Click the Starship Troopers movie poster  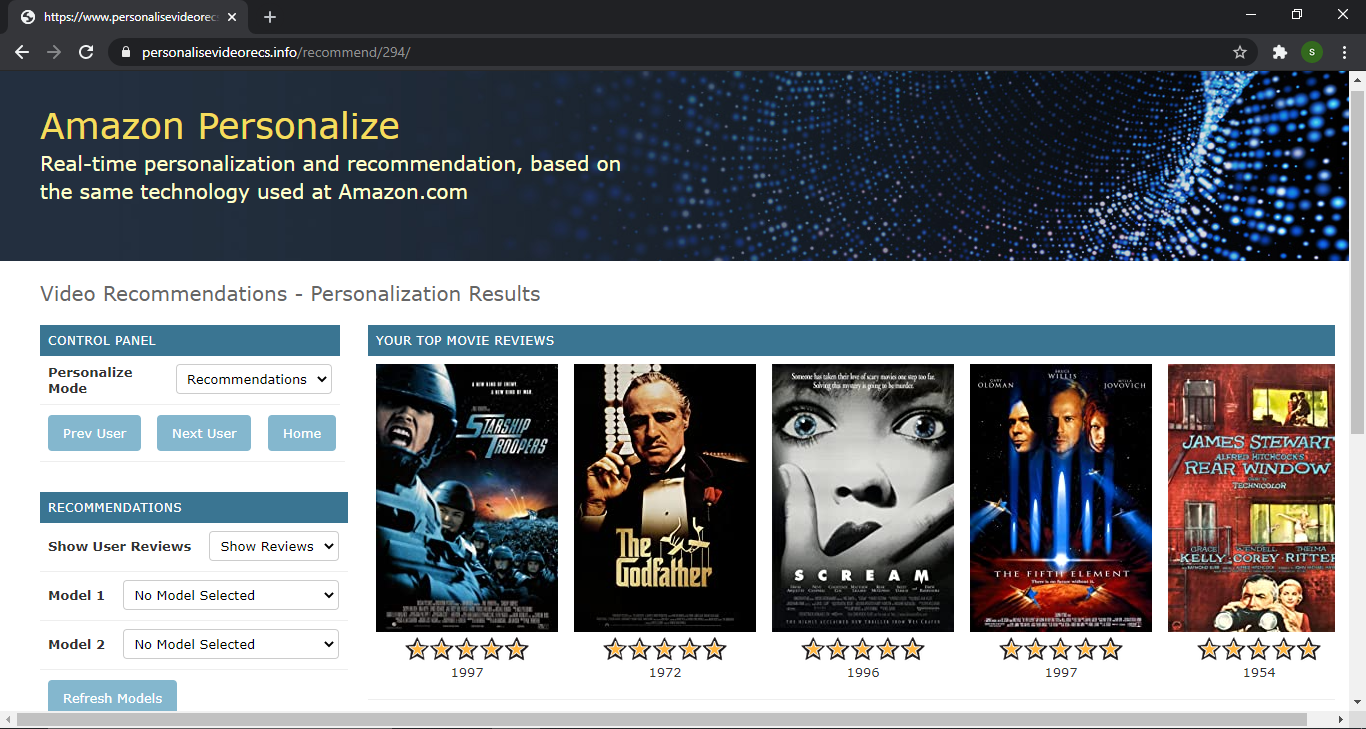pyautogui.click(x=466, y=497)
